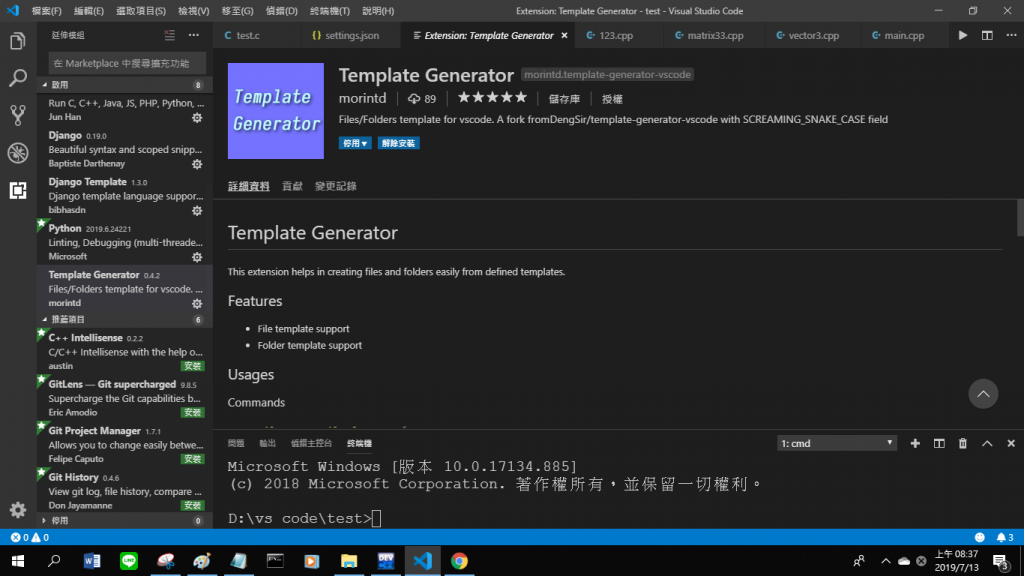1024x576 pixels.
Task: Open the Help menu
Action: [378, 11]
